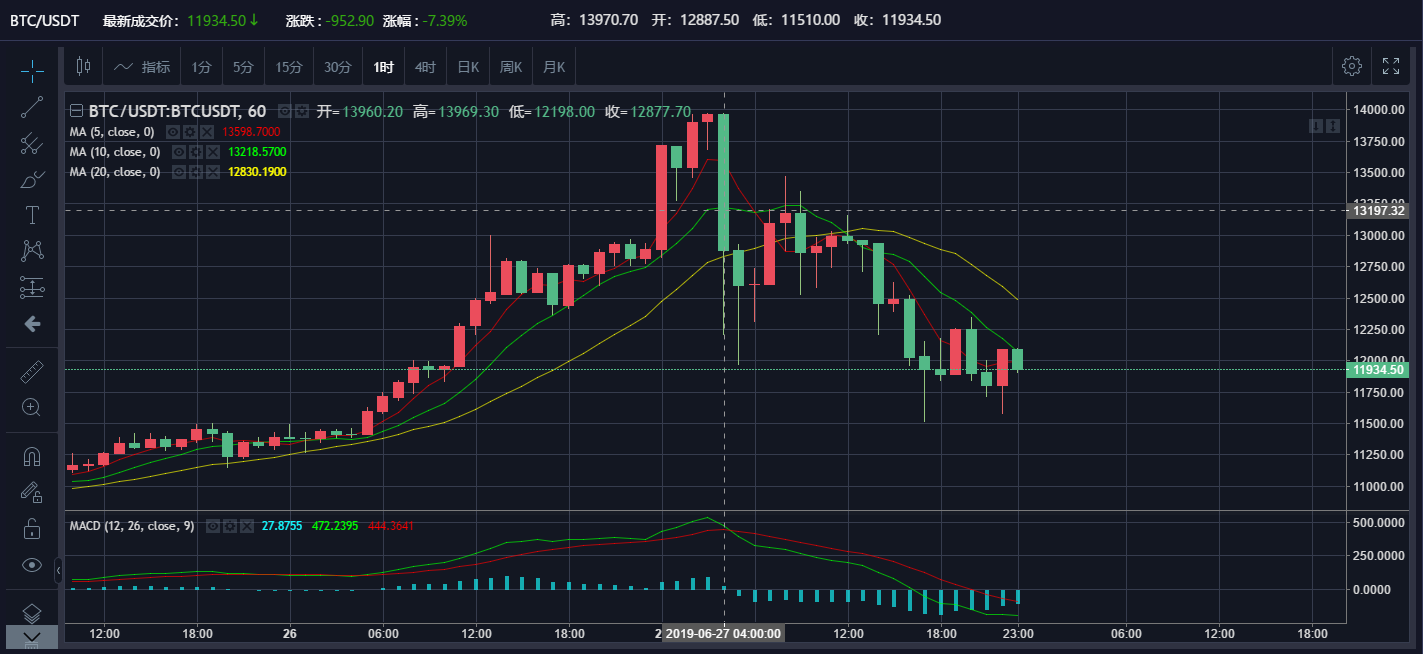Select the text annotation tool

point(32,215)
